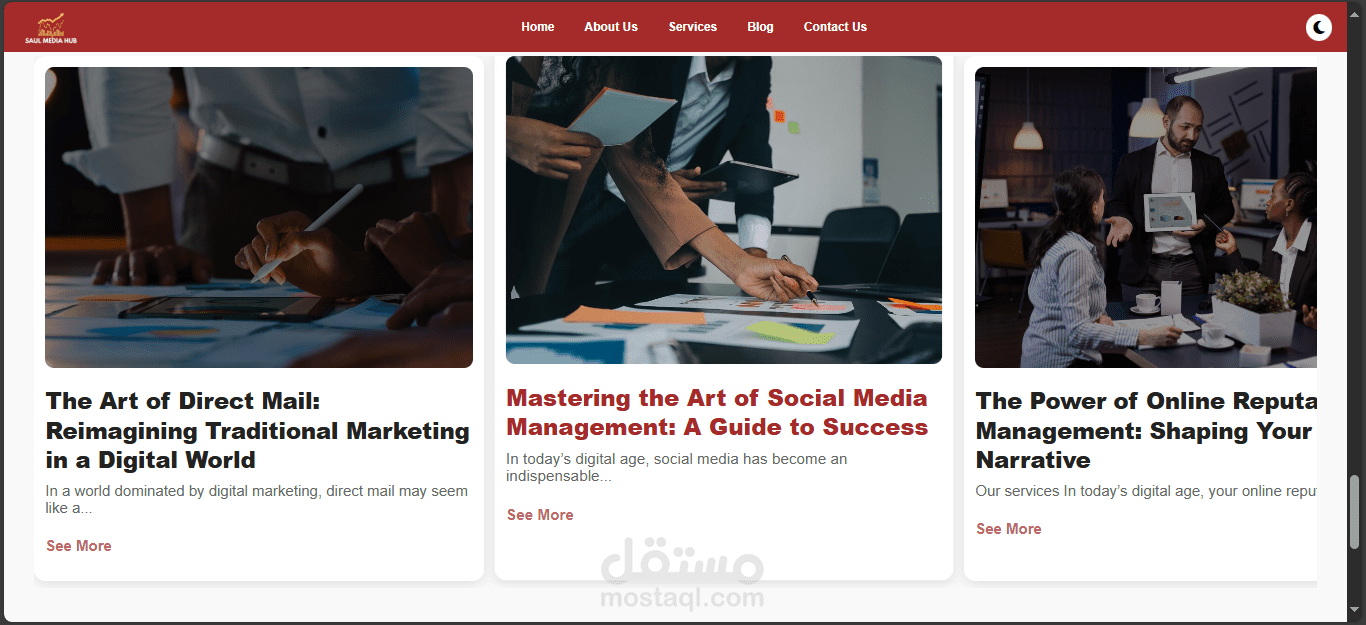Open the Services navigation link

click(693, 27)
